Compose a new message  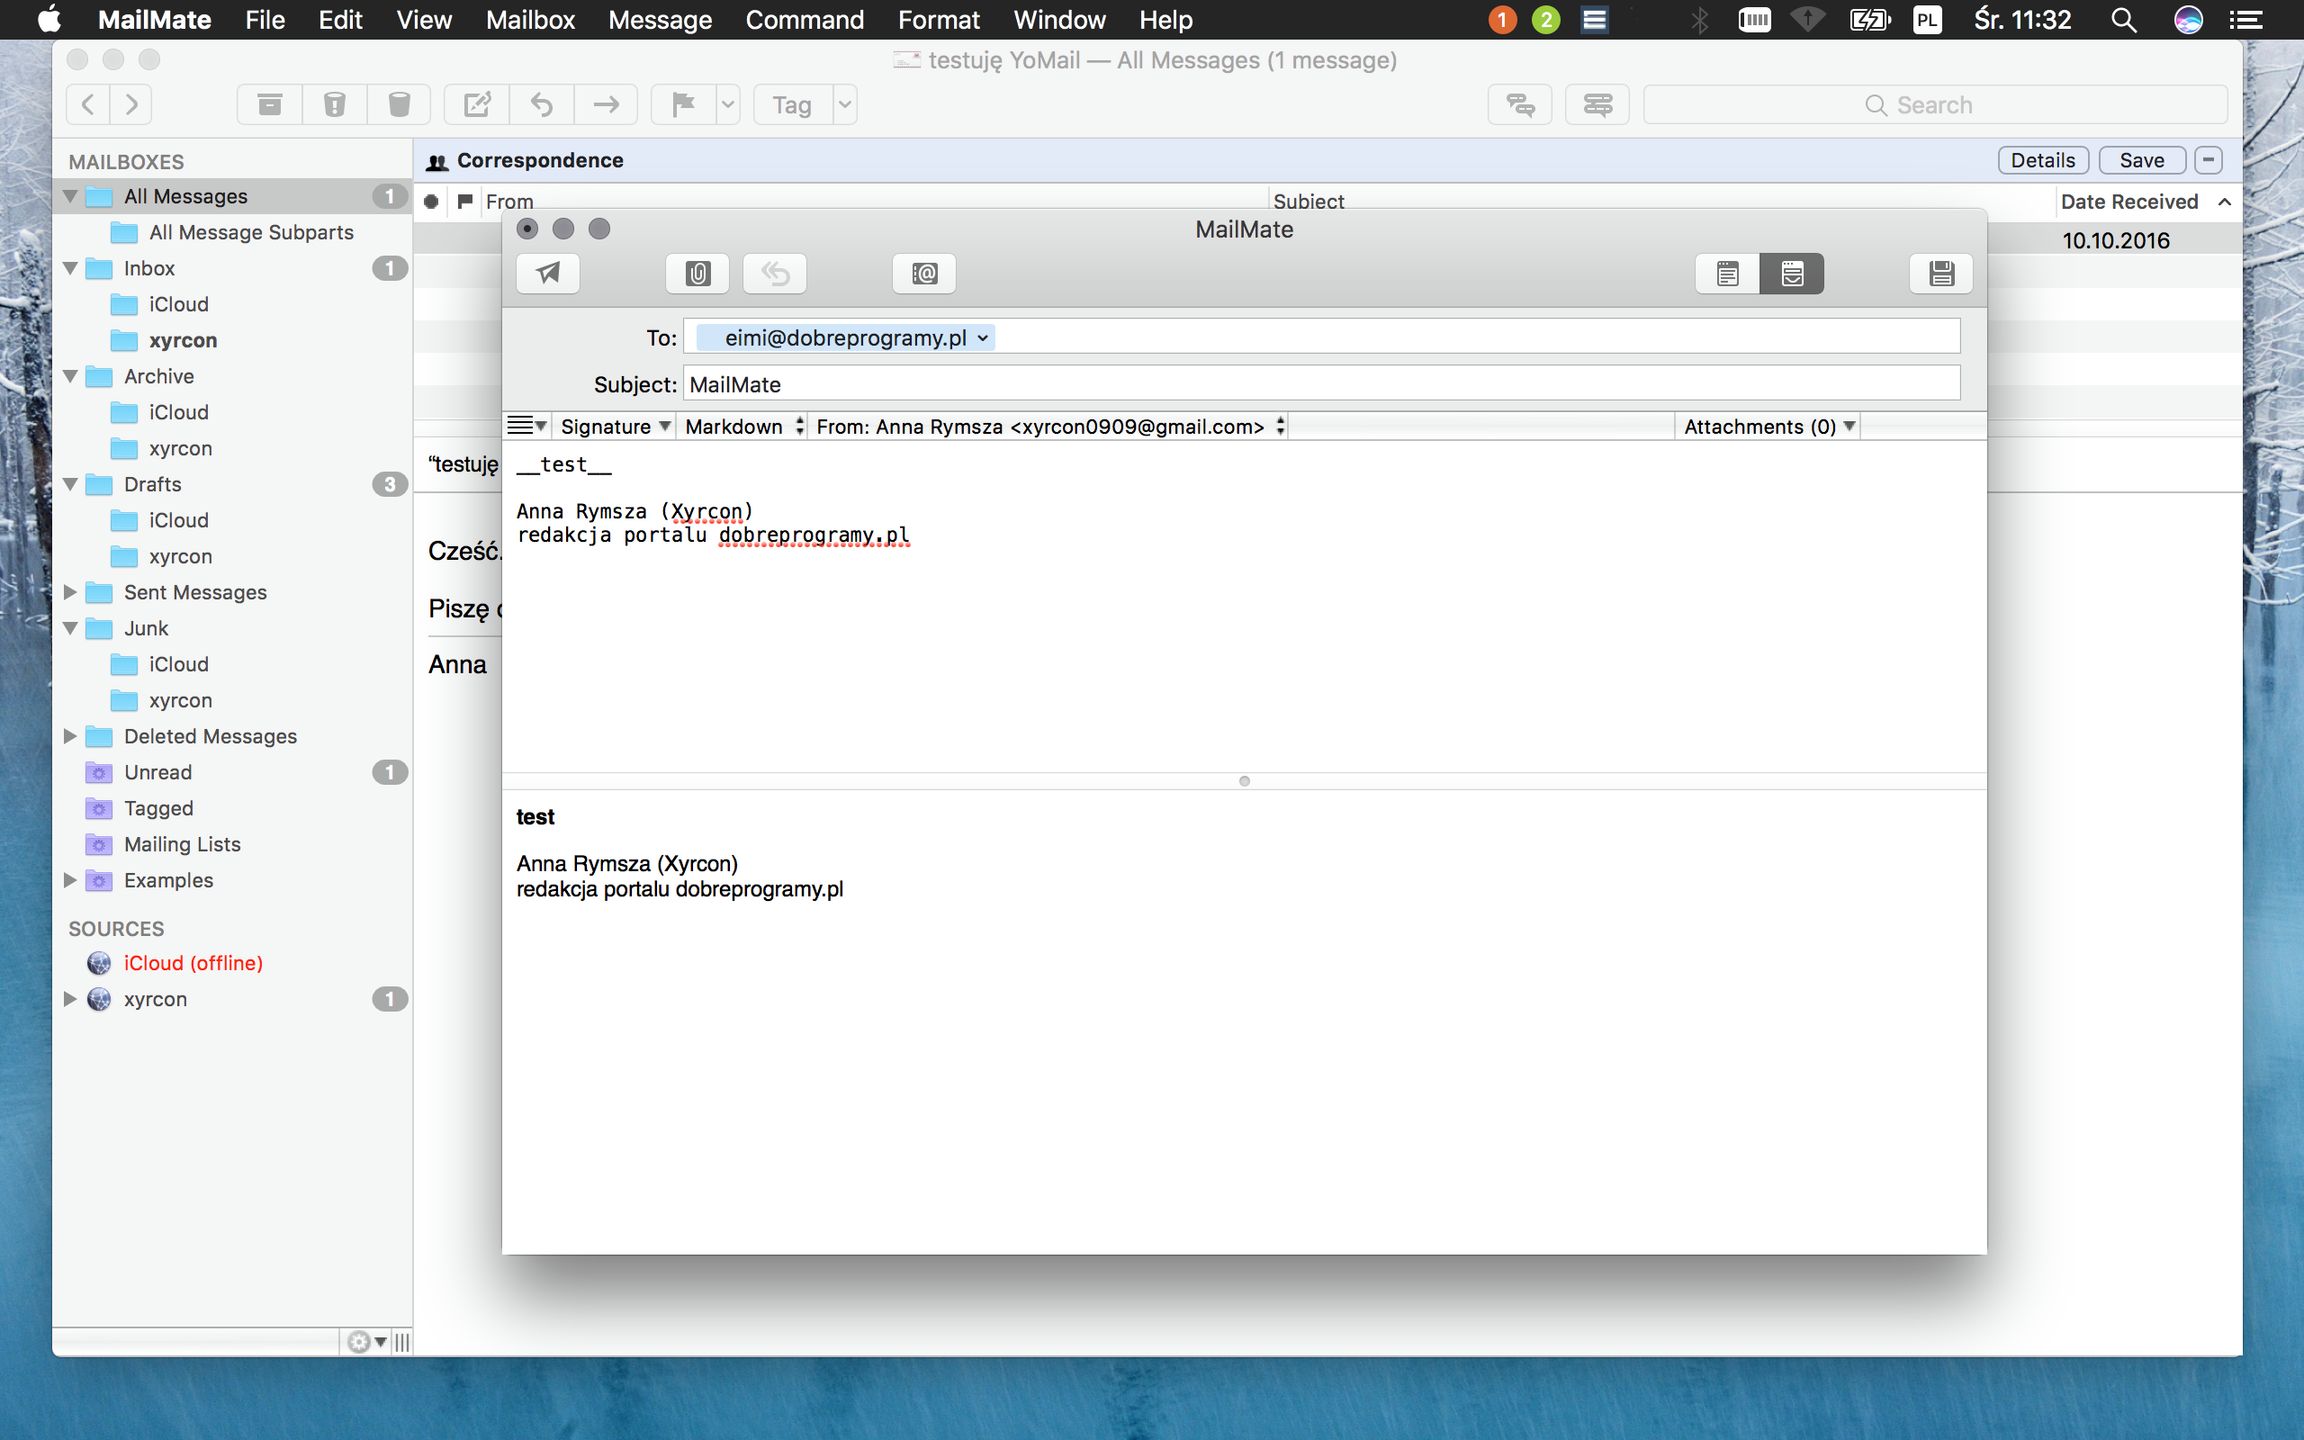pos(478,103)
